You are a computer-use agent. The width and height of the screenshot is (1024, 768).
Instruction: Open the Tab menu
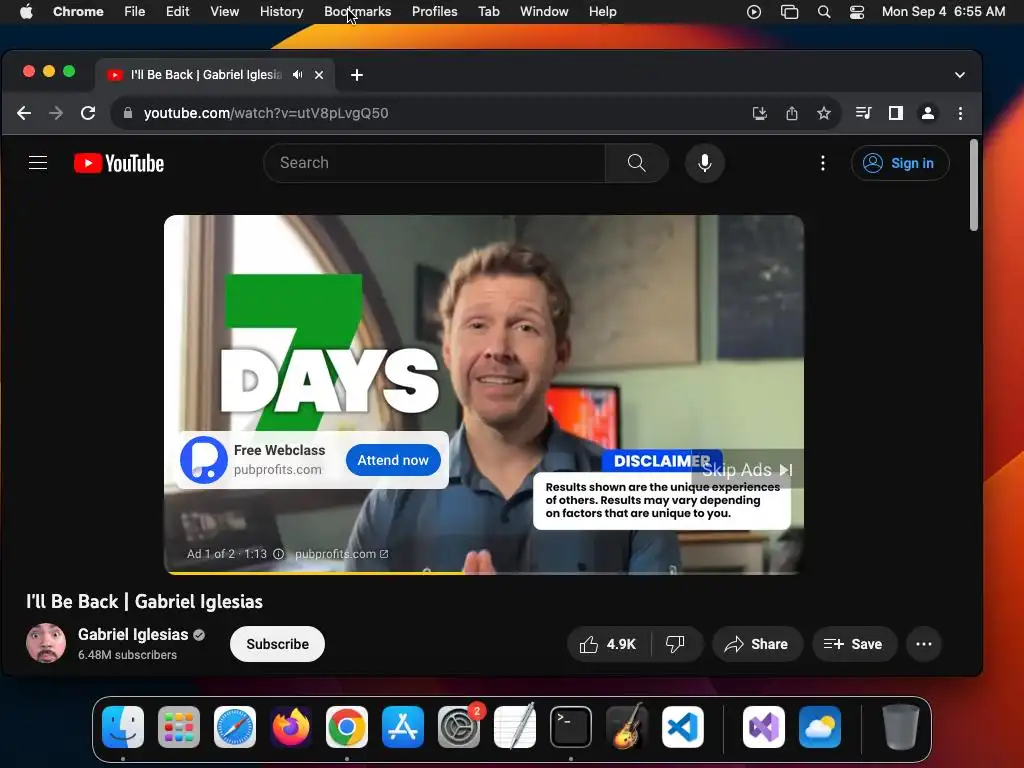[x=488, y=12]
